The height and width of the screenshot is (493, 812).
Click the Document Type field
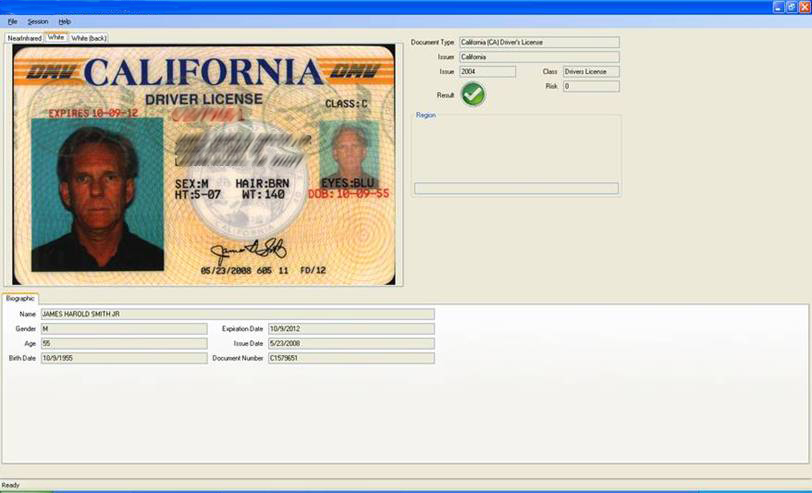click(539, 42)
